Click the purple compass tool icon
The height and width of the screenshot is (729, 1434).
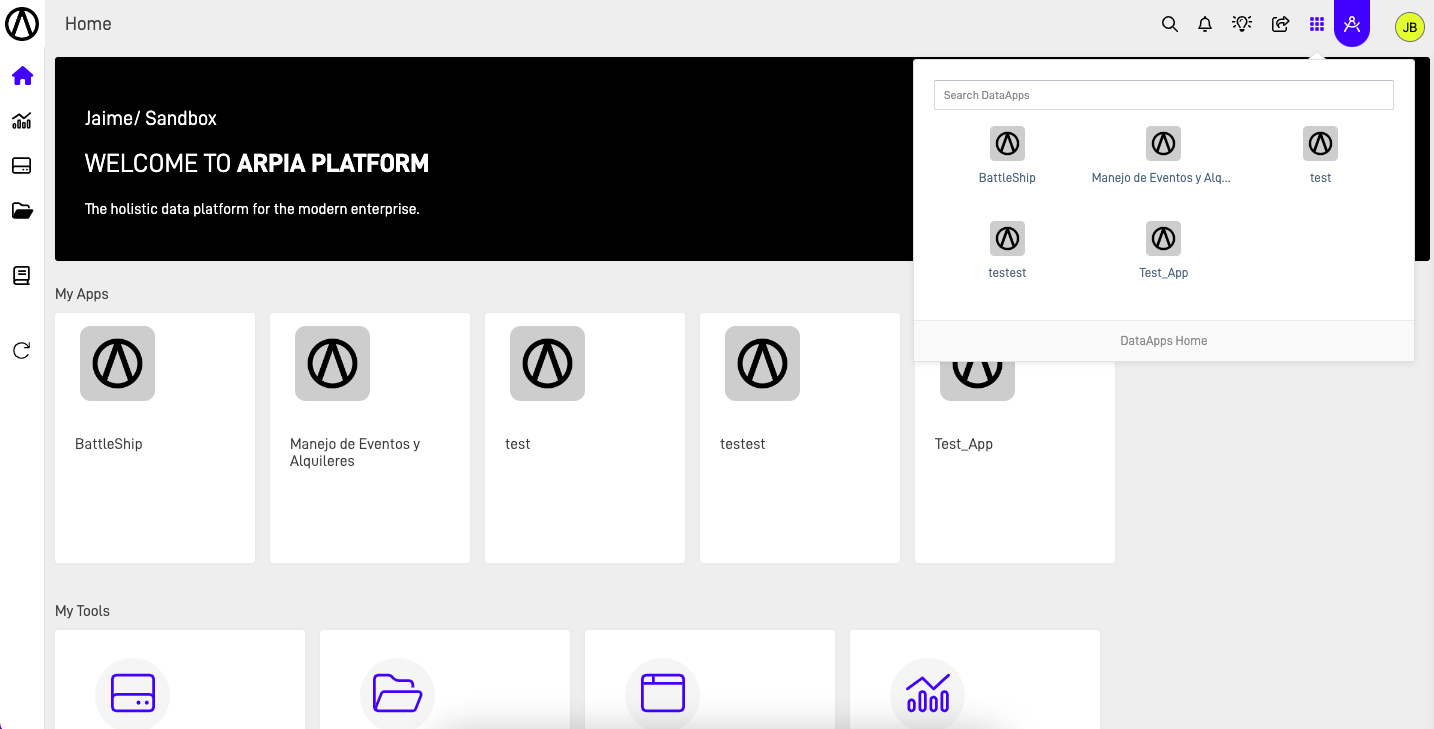tap(1352, 24)
